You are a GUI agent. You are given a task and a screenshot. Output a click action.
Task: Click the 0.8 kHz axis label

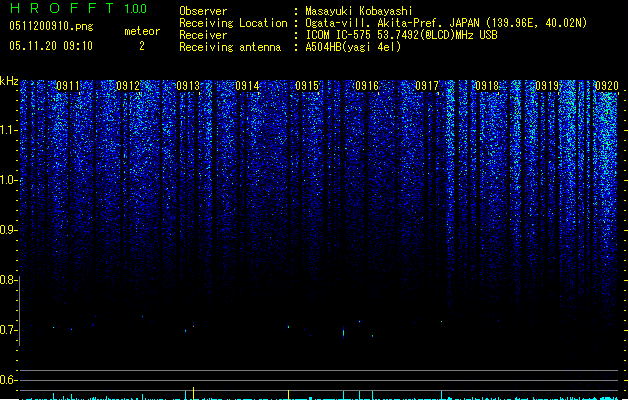click(9, 280)
